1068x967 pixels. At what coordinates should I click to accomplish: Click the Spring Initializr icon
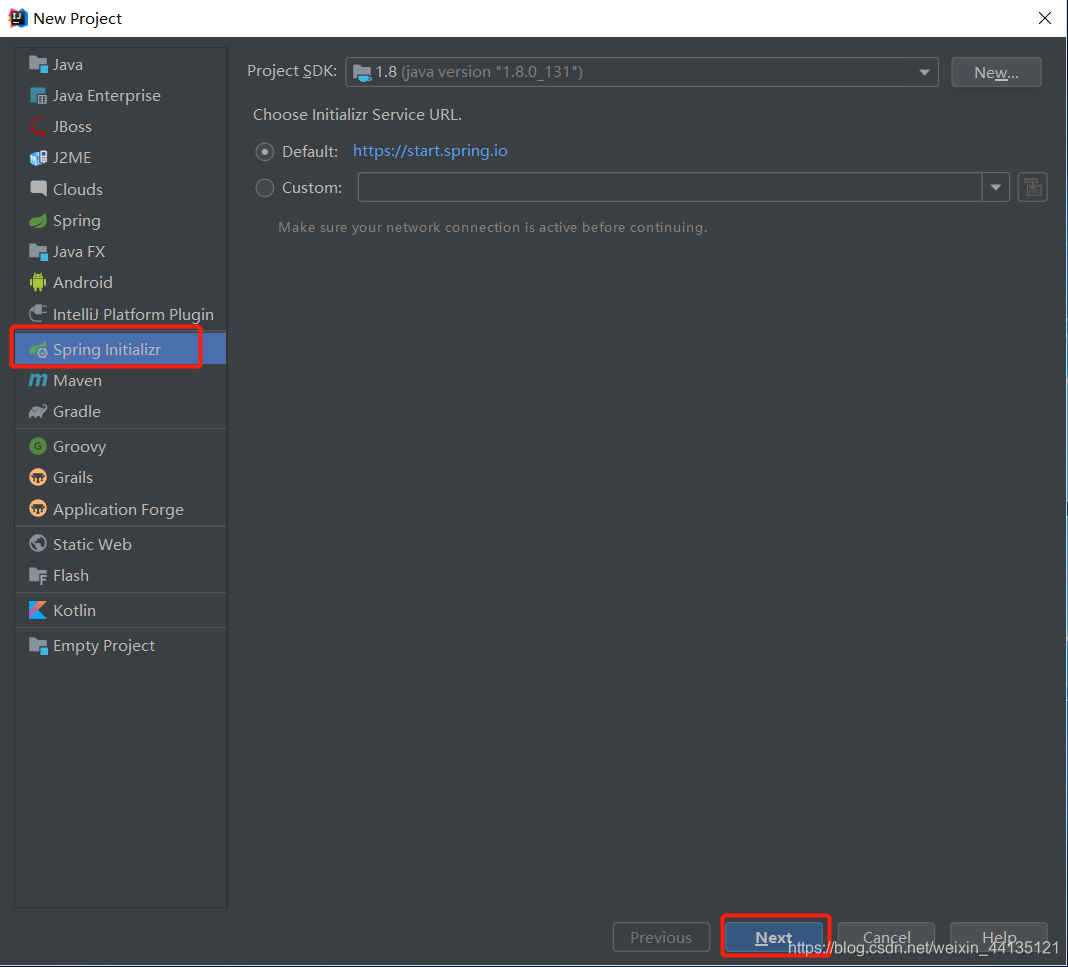coord(38,350)
